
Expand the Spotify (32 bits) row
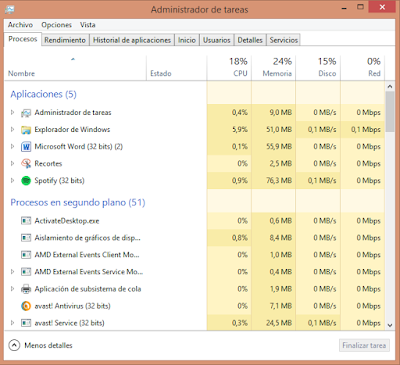[x=12, y=180]
